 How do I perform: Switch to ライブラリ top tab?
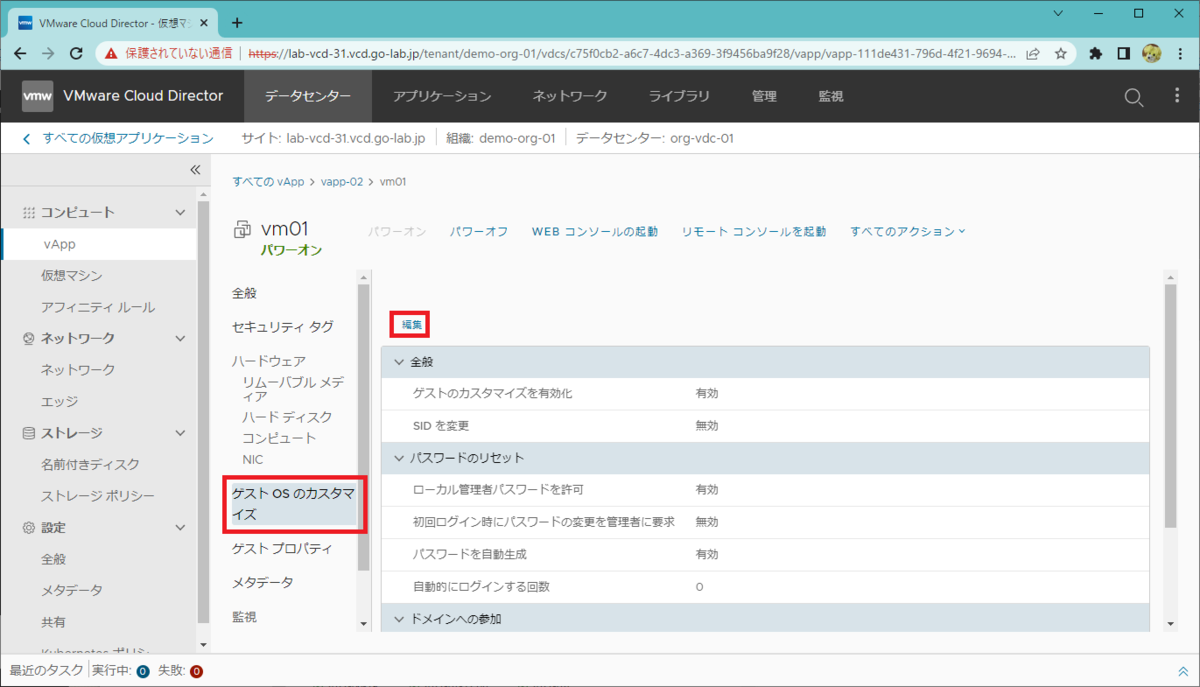pos(679,96)
